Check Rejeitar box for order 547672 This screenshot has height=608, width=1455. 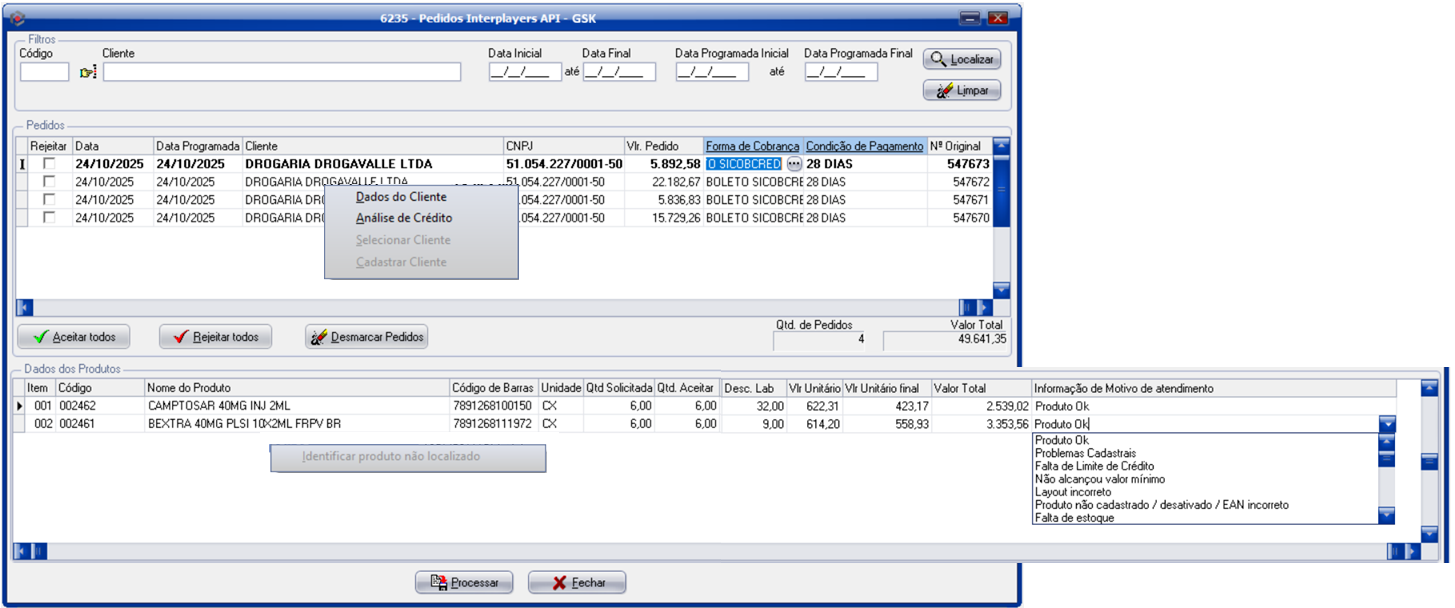(48, 182)
